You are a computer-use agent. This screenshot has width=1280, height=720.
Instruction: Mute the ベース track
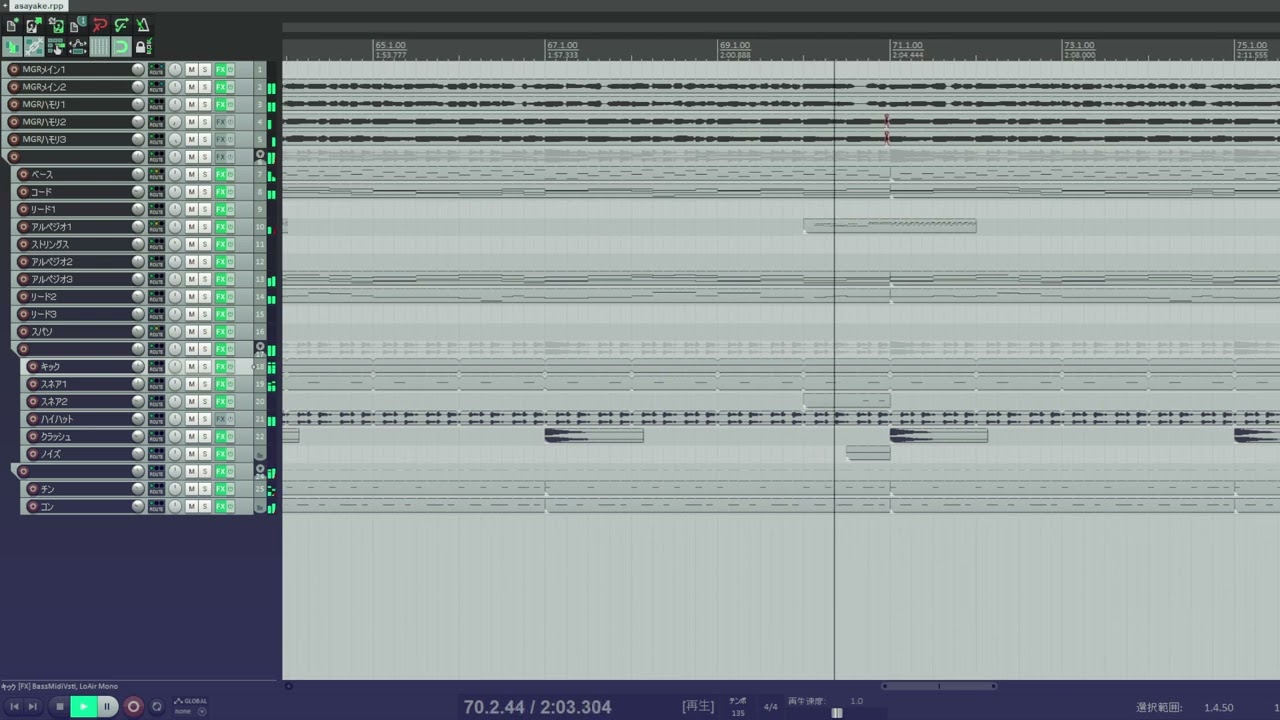click(x=191, y=174)
